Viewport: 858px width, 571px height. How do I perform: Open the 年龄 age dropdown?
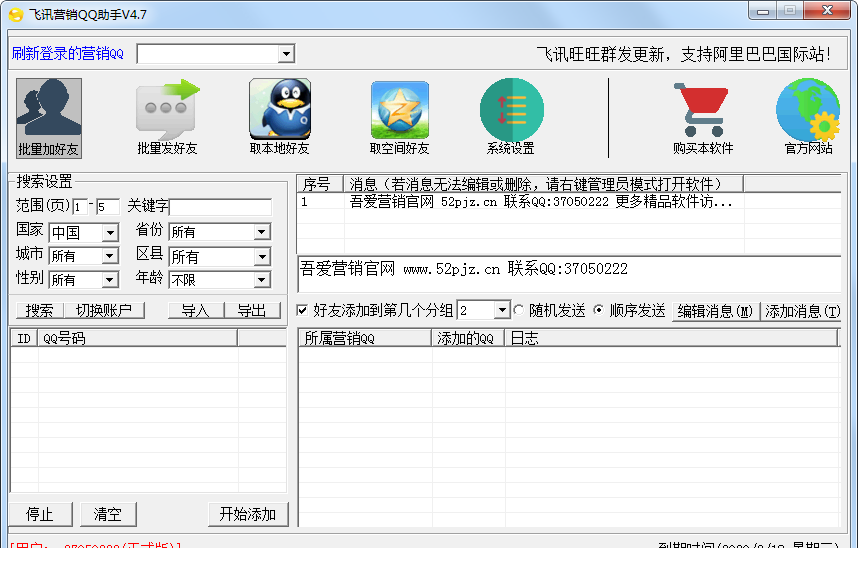tap(262, 280)
